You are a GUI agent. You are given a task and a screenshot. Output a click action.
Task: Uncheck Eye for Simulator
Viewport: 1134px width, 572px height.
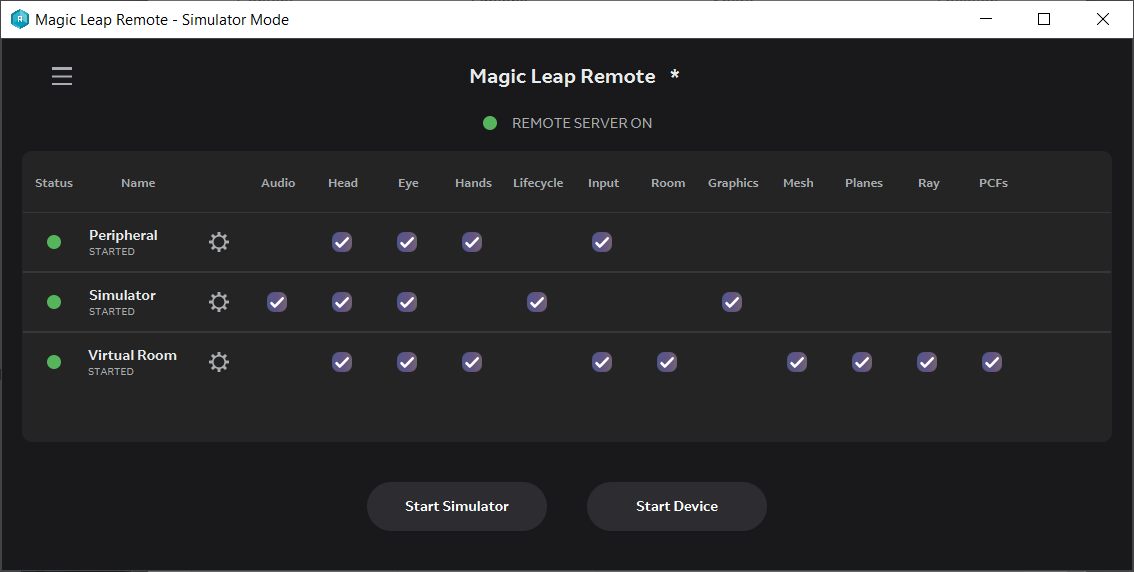coord(407,302)
